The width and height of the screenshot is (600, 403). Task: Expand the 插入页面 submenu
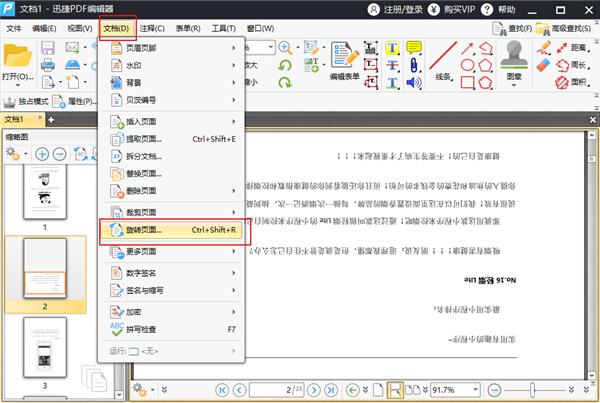171,122
